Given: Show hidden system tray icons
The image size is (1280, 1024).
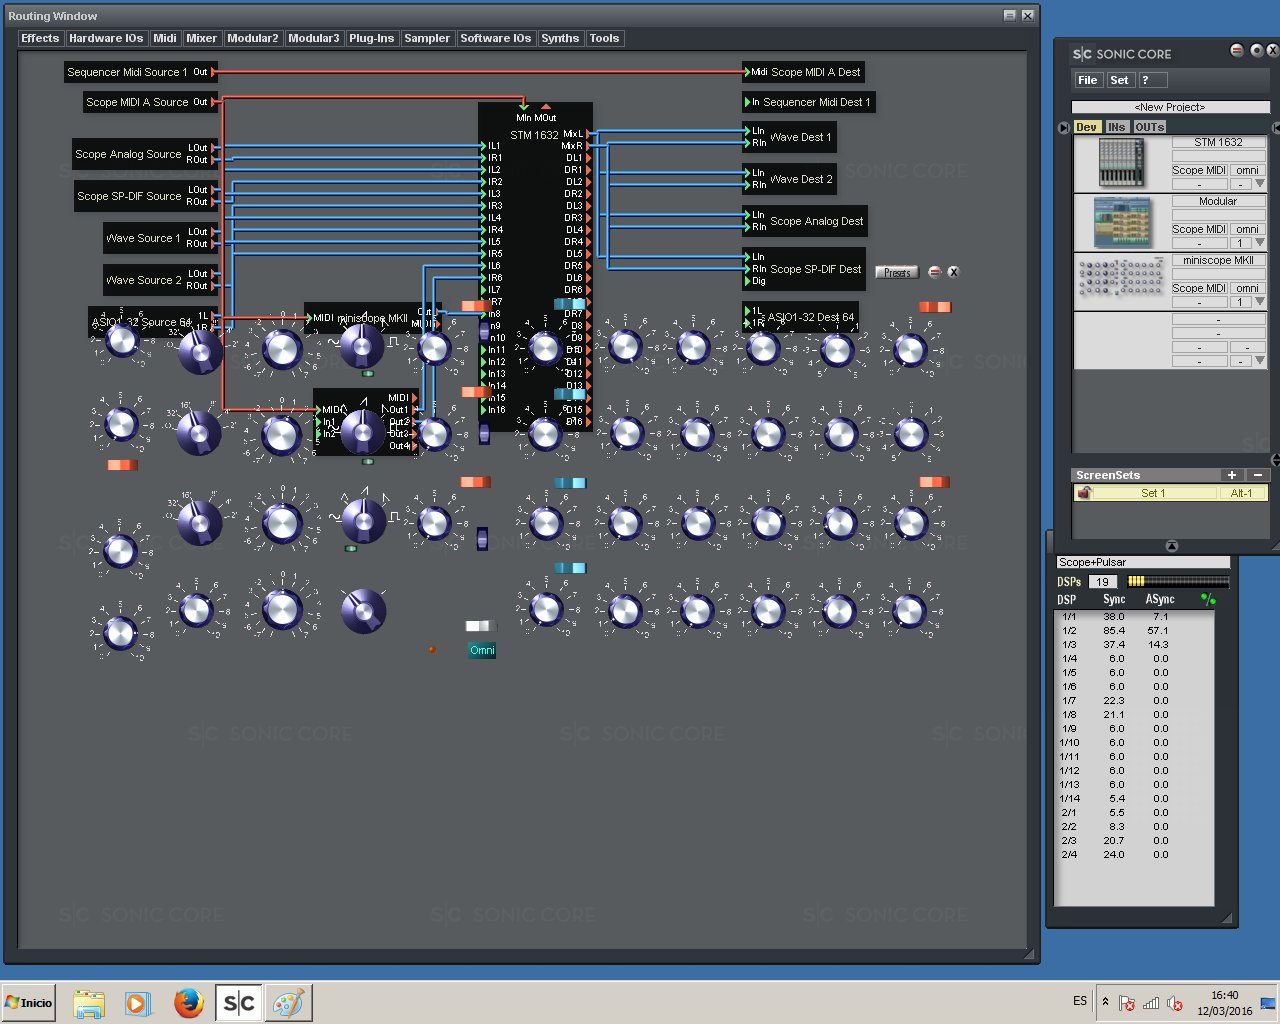Looking at the screenshot, I should click(x=1105, y=1002).
